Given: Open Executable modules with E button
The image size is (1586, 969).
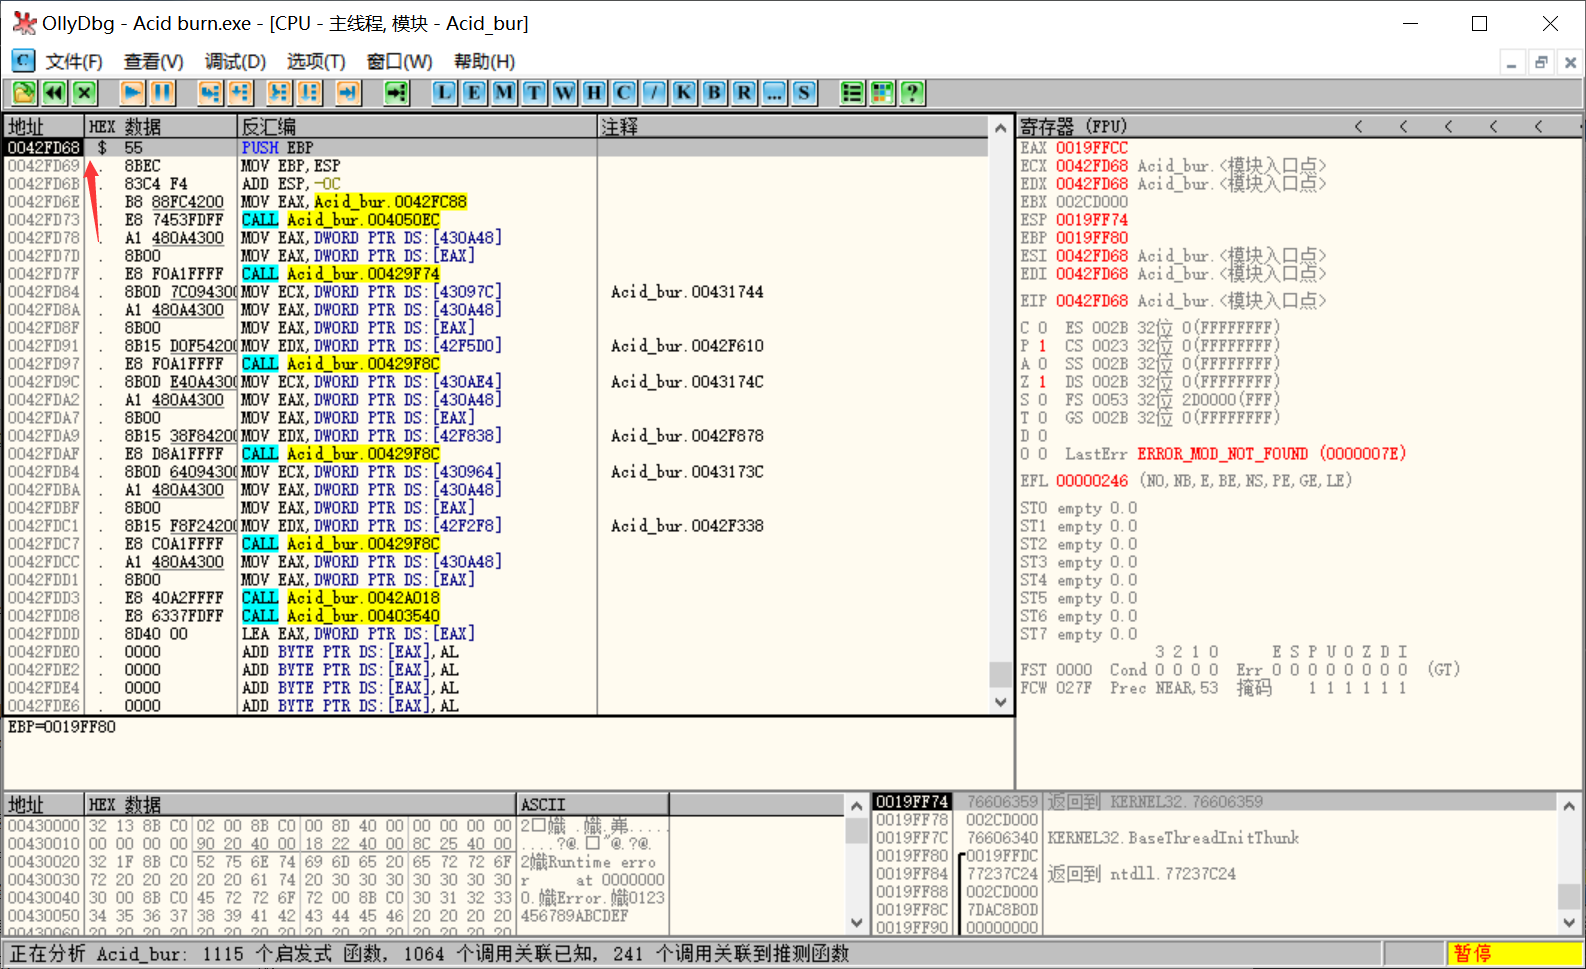Looking at the screenshot, I should pyautogui.click(x=474, y=93).
